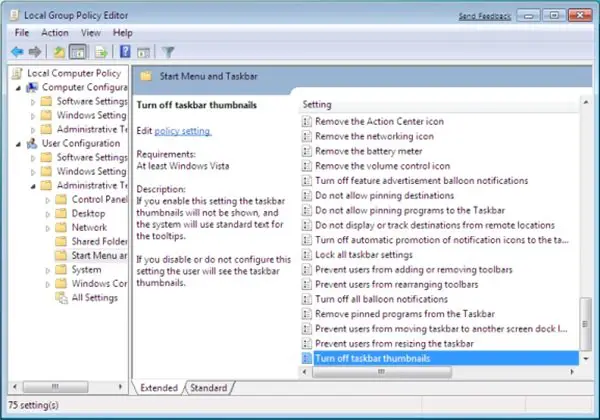This screenshot has width=600, height=420.
Task: Select Turn off feature advertisement balloon notifications
Action: (422, 181)
